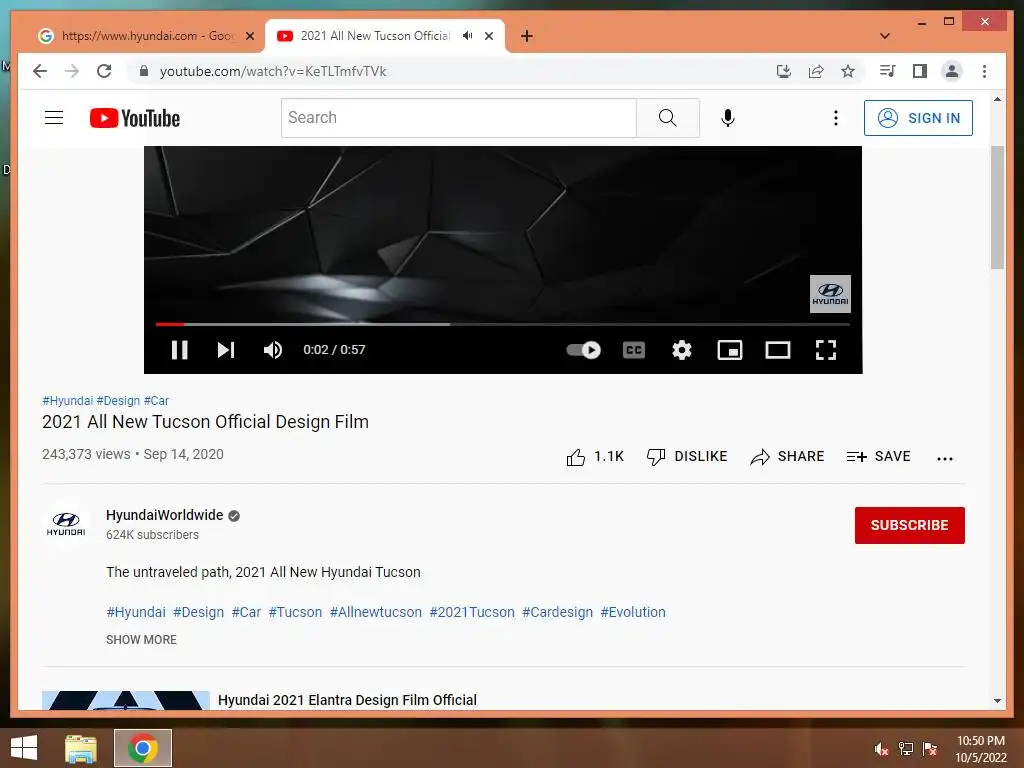
Task: Click Hyundai watermark in video
Action: click(830, 294)
